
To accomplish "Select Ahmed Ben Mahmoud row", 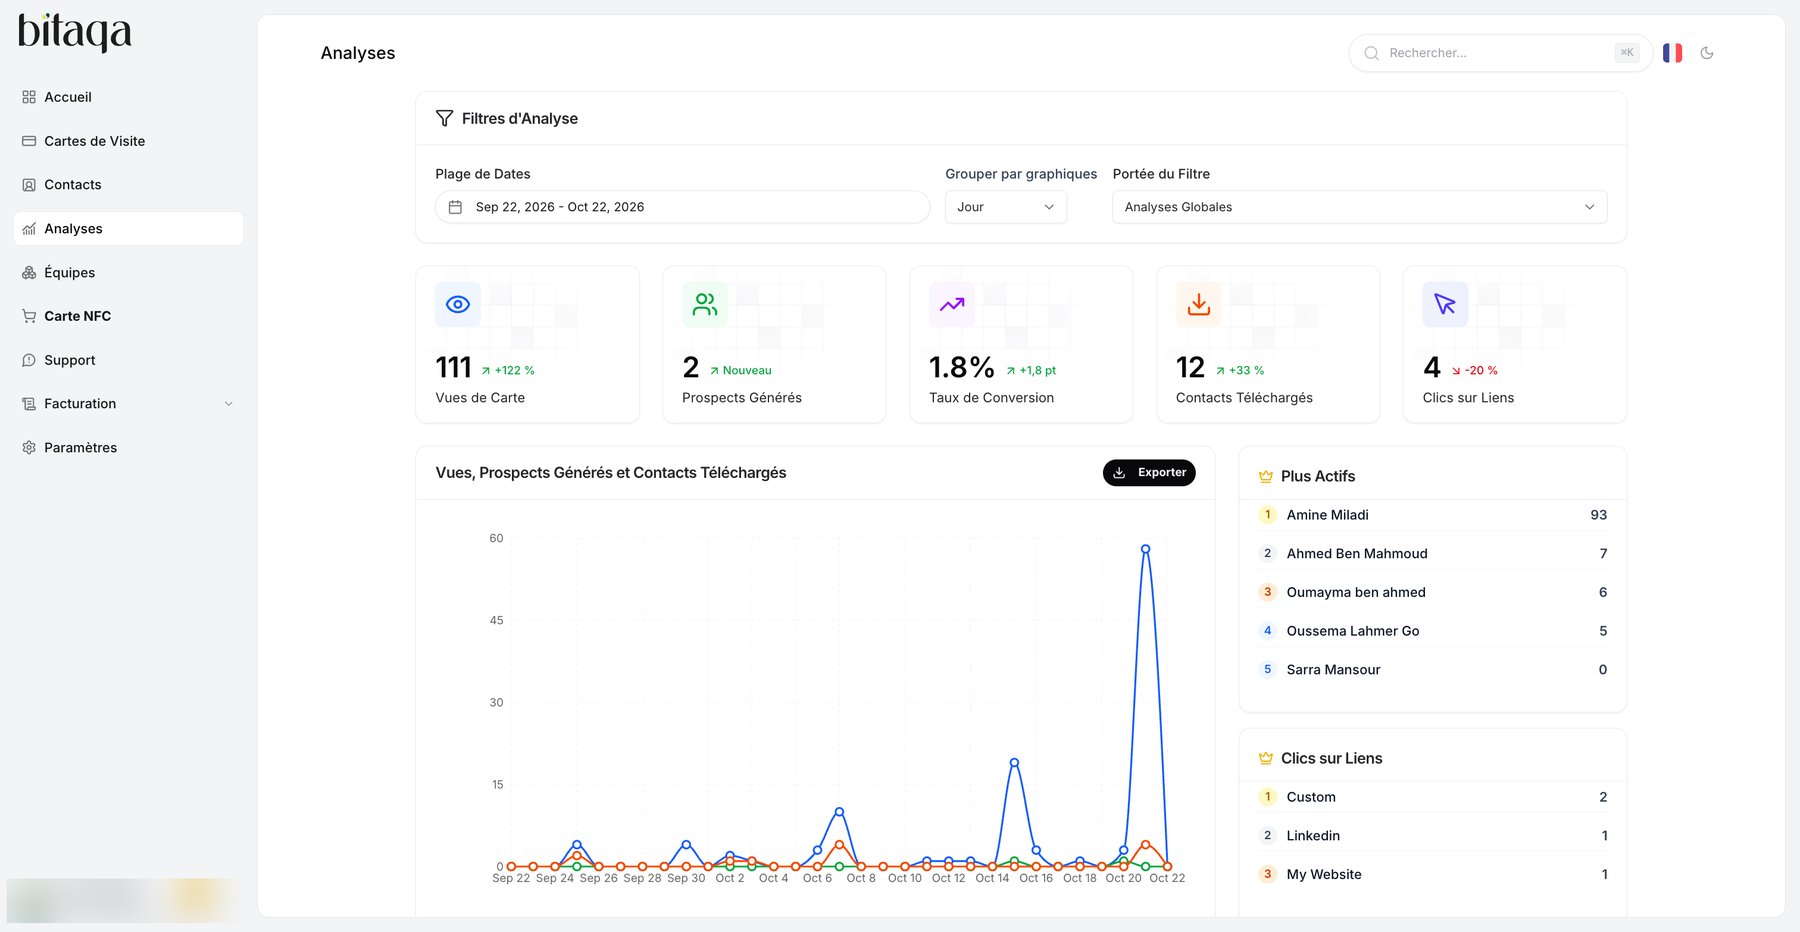I will (1432, 554).
